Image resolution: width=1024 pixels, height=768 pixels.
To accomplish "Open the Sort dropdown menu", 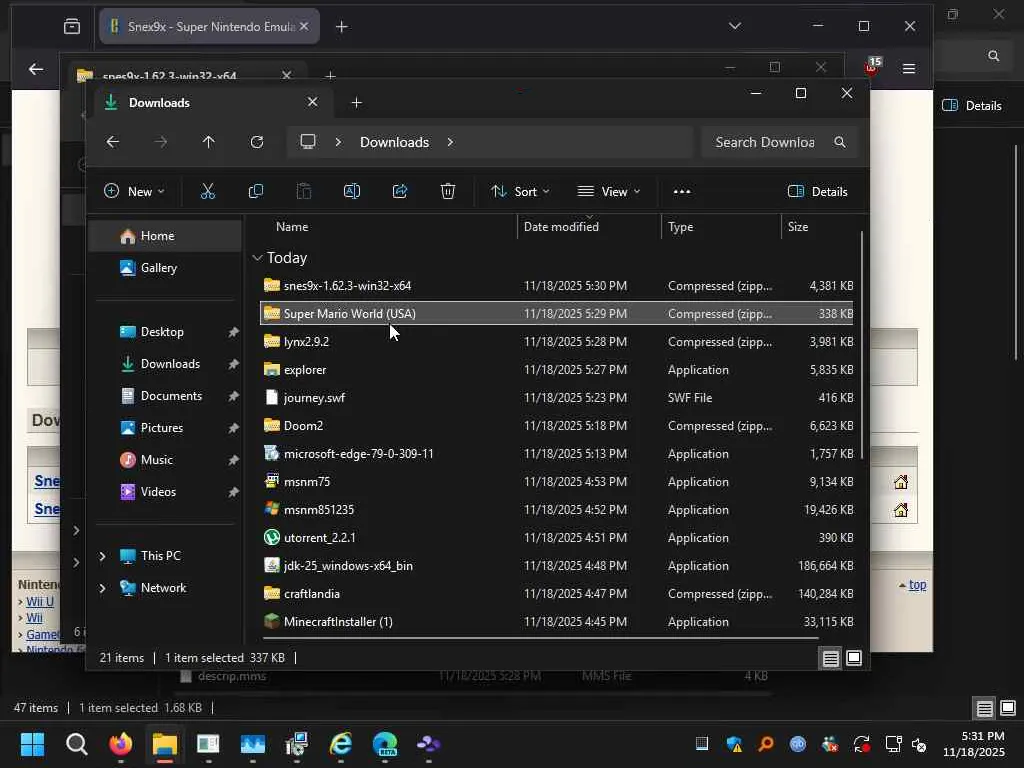I will [x=520, y=191].
